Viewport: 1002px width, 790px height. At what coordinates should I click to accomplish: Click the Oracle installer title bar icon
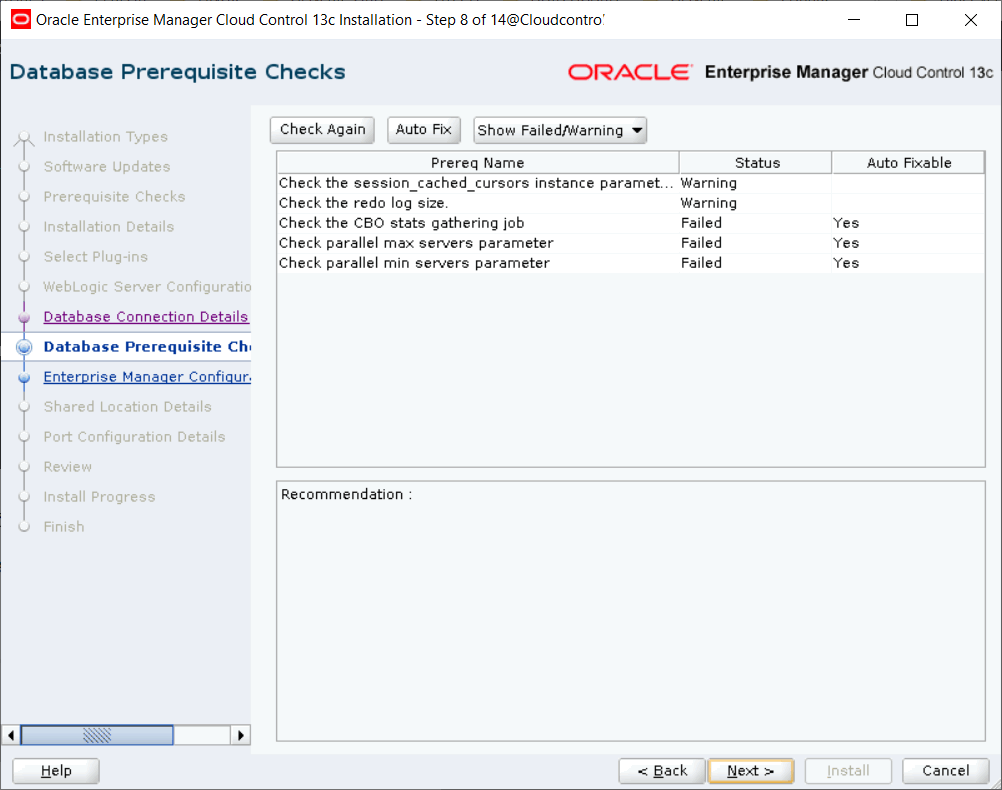coord(20,20)
